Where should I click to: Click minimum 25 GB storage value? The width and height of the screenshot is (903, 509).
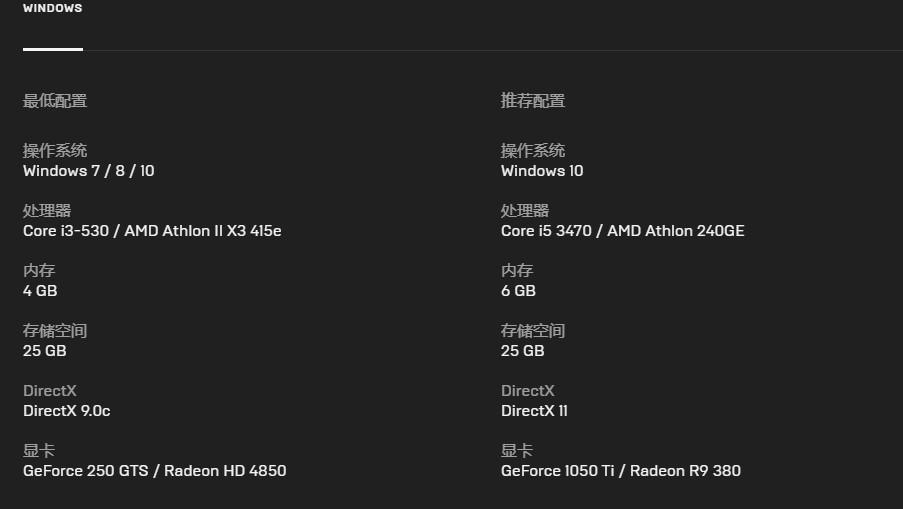click(44, 351)
